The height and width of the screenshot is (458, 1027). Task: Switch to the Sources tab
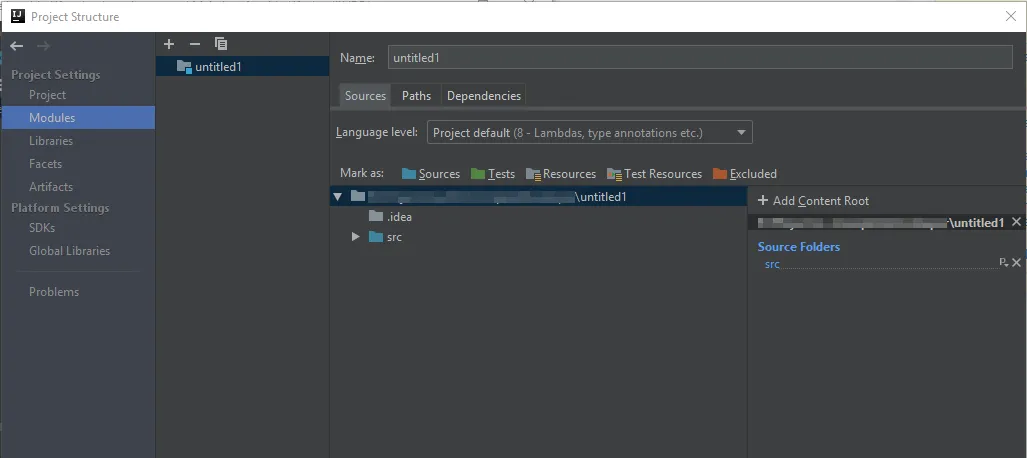pos(365,96)
